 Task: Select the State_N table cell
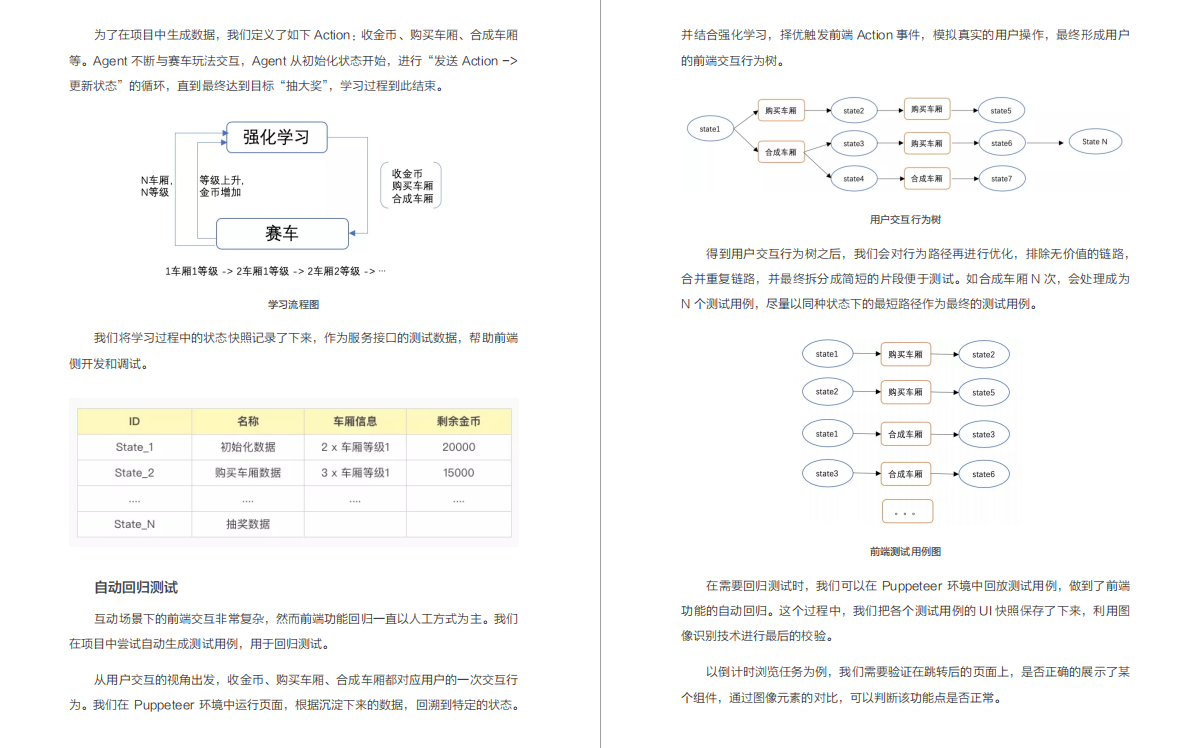(x=135, y=524)
